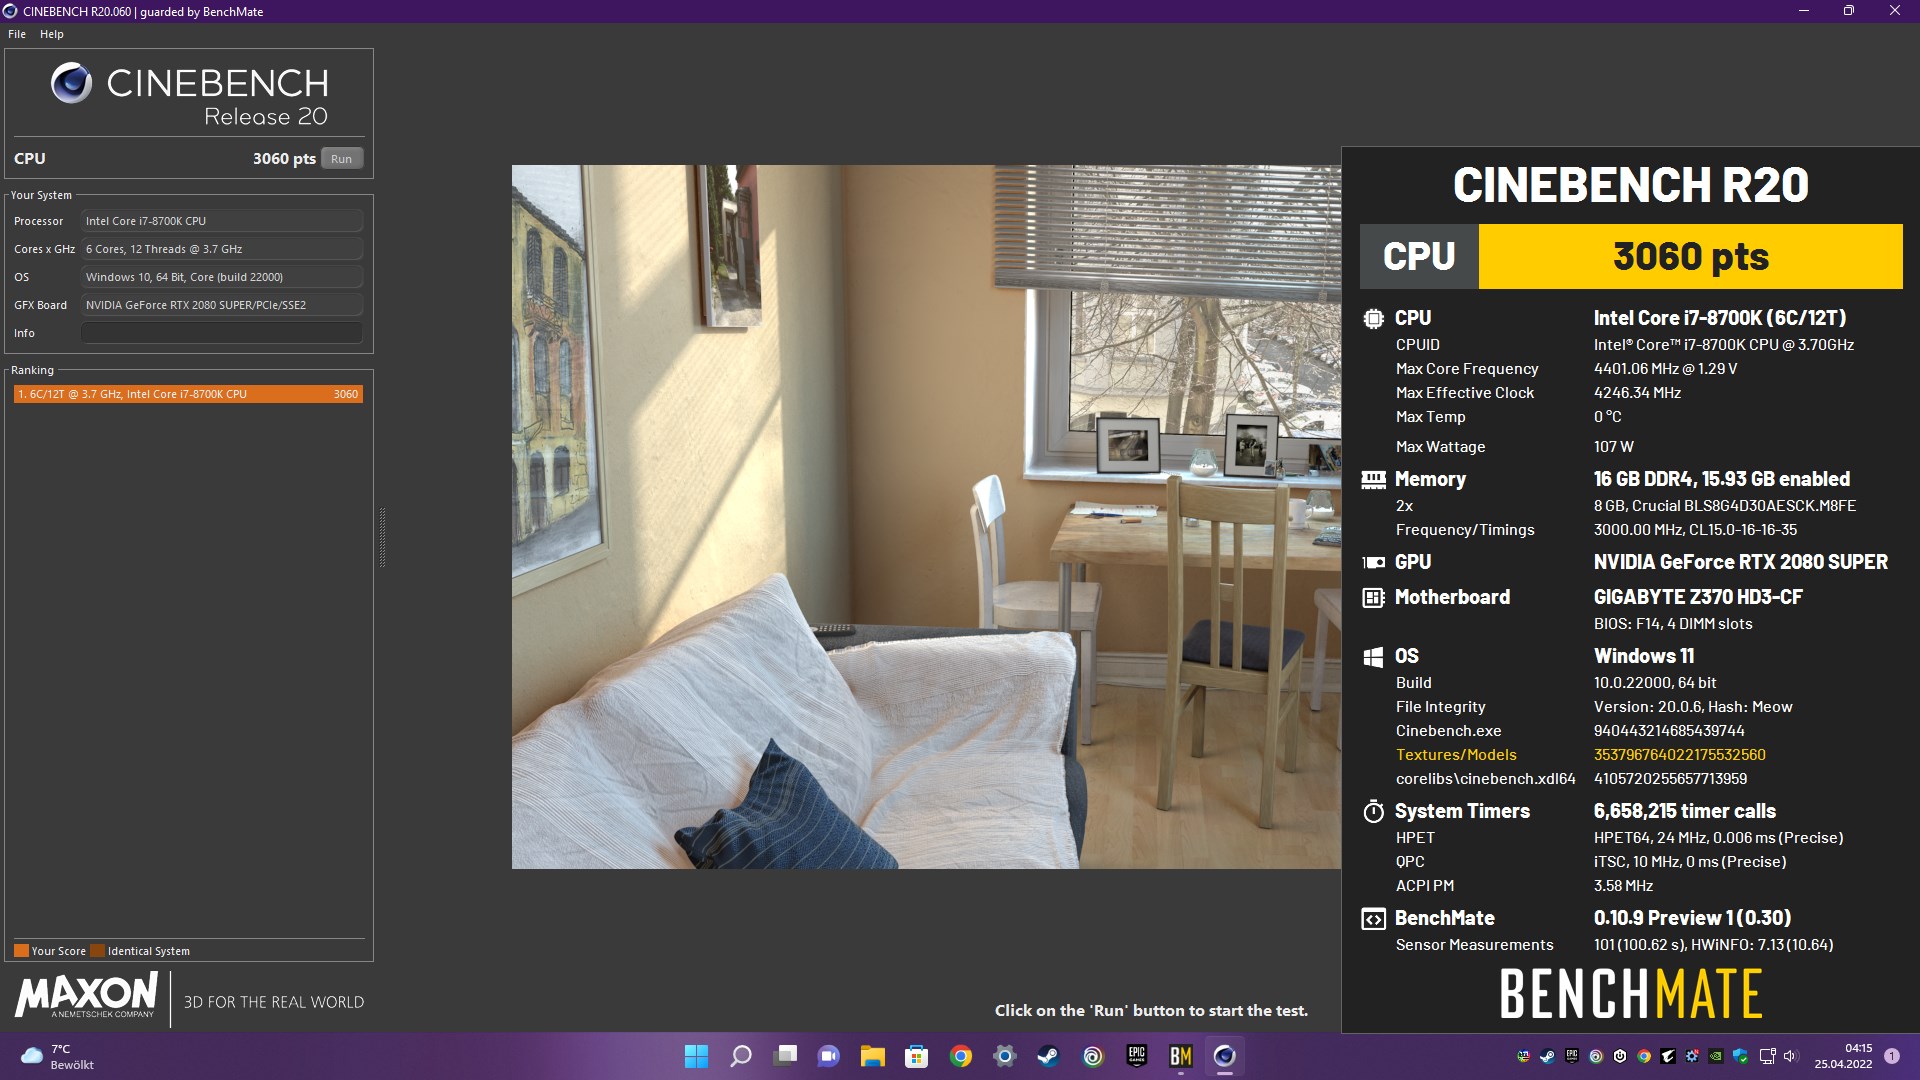The height and width of the screenshot is (1080, 1920).
Task: Launch Google Chrome from the taskbar
Action: point(961,1056)
